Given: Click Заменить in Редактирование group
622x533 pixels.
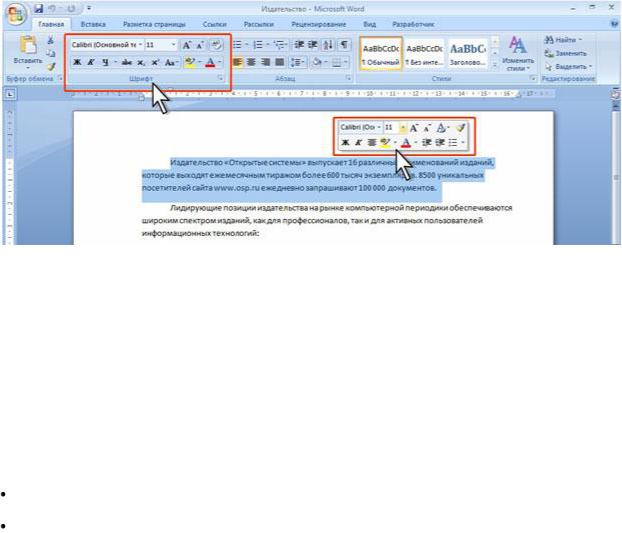Looking at the screenshot, I should 565,53.
